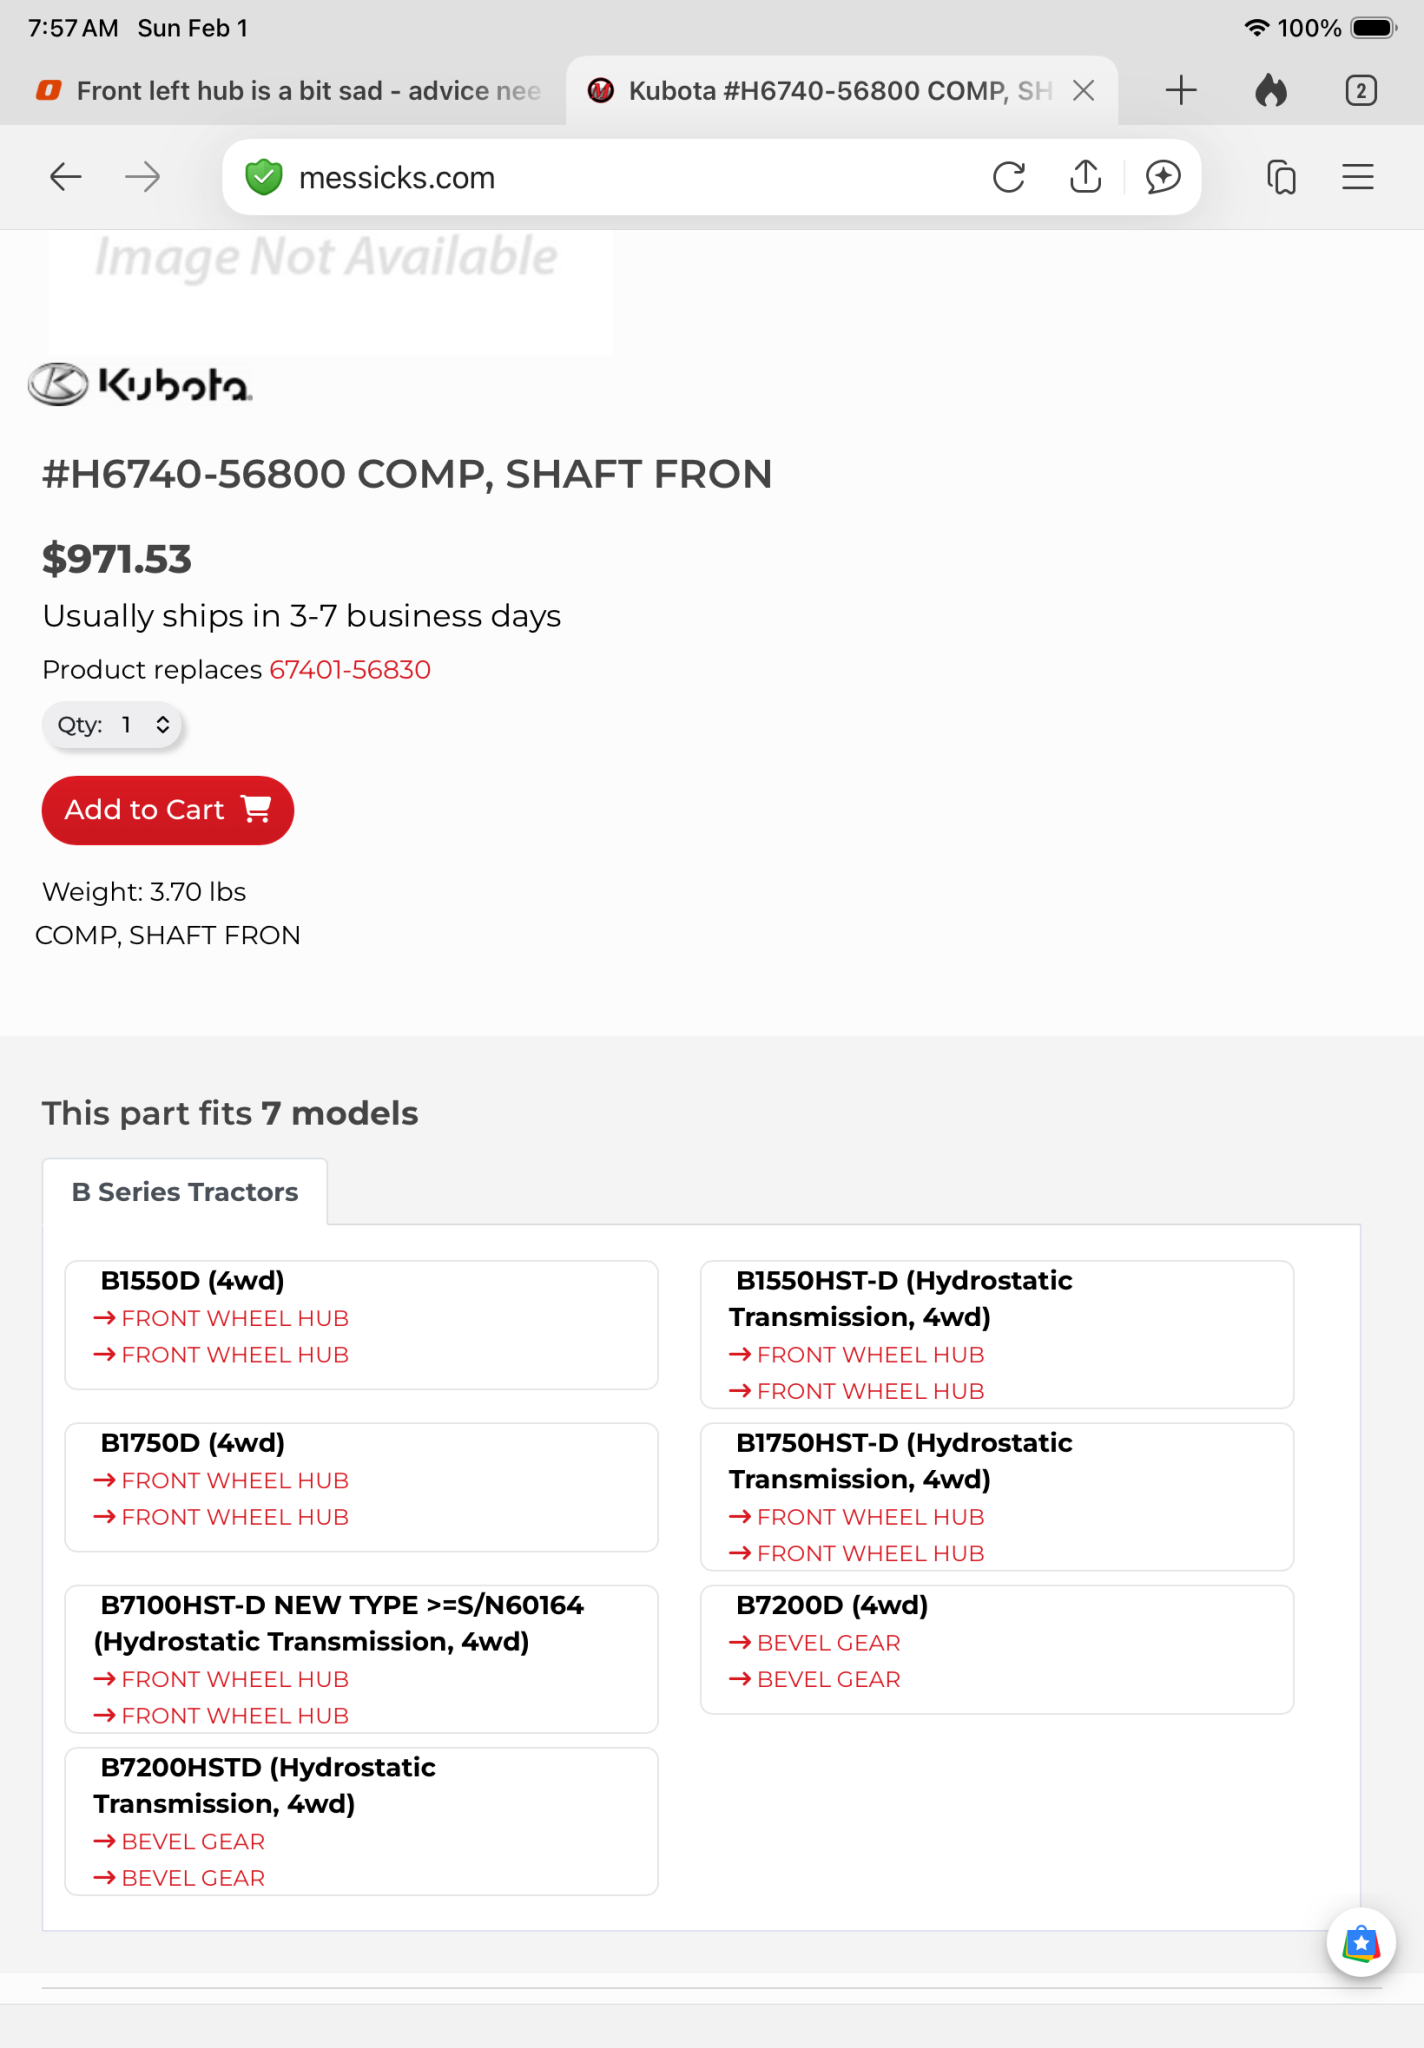Tap the browser forward arrow

click(x=142, y=177)
